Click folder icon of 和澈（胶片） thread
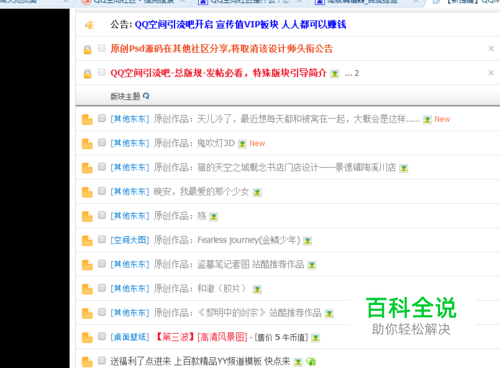This screenshot has width=500, height=368. pos(87,289)
